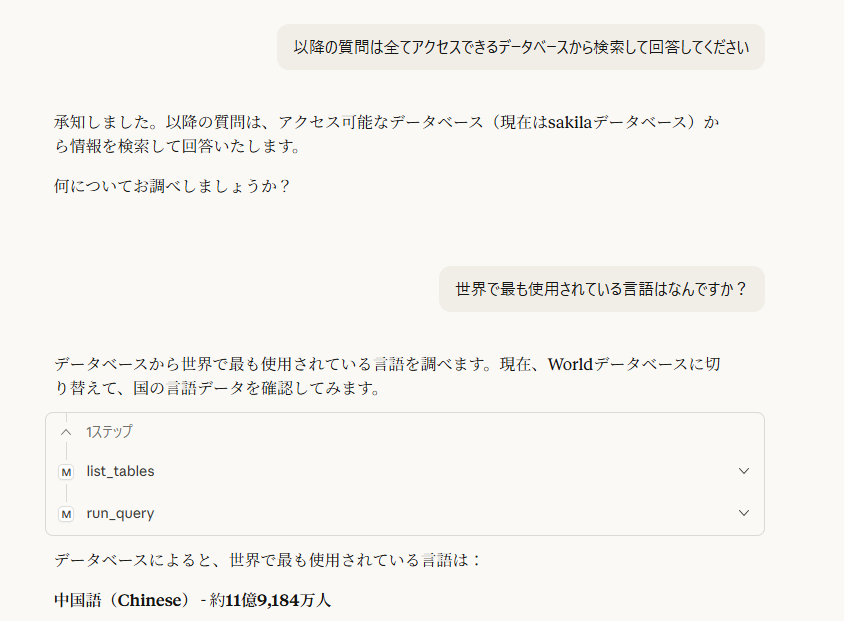844x621 pixels.
Task: Click the line starting with データベースによると
Action: pyautogui.click(x=268, y=559)
